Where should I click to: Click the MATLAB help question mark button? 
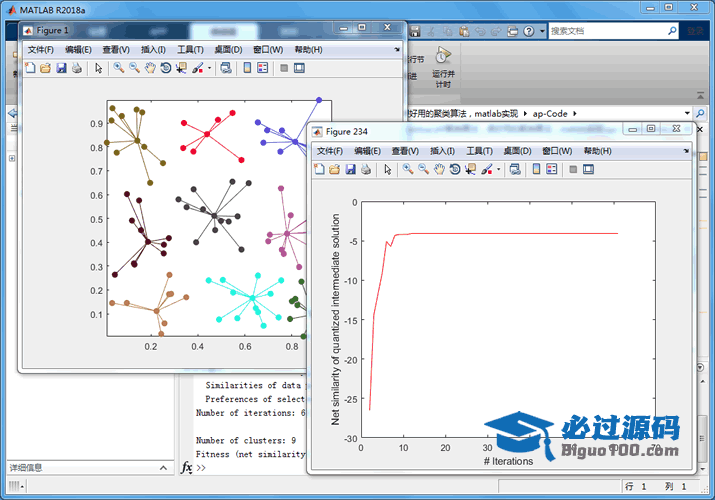[528, 31]
